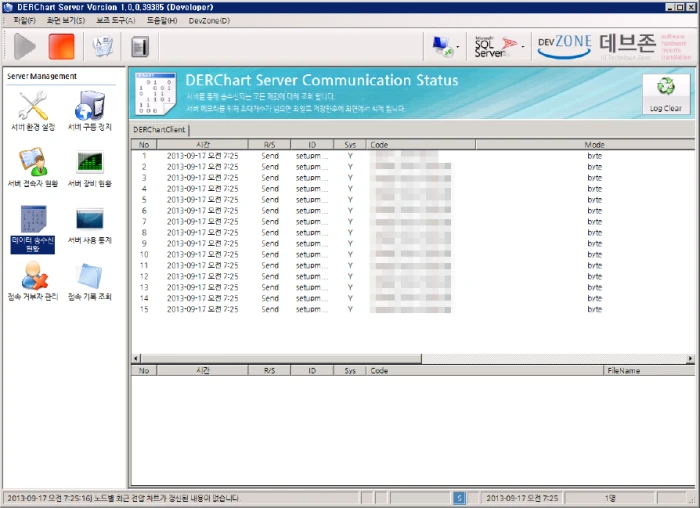Open the network connection icon dropdown arrow
The image size is (700, 508).
point(458,47)
